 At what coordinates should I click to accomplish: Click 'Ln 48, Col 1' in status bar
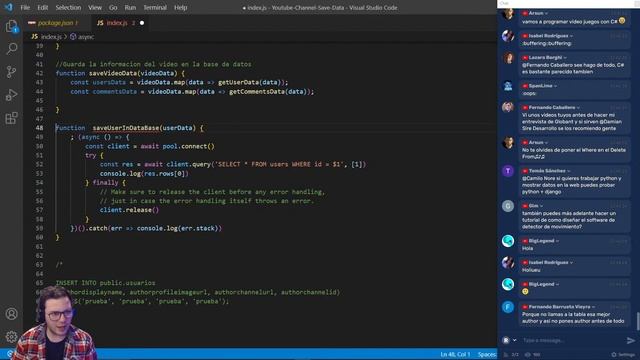tap(455, 354)
